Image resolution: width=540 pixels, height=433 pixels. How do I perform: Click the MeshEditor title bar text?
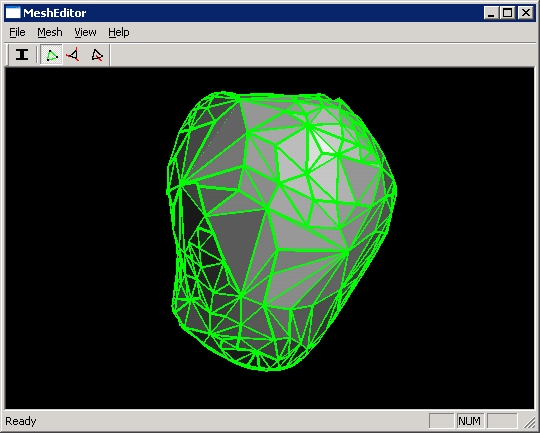click(x=54, y=13)
